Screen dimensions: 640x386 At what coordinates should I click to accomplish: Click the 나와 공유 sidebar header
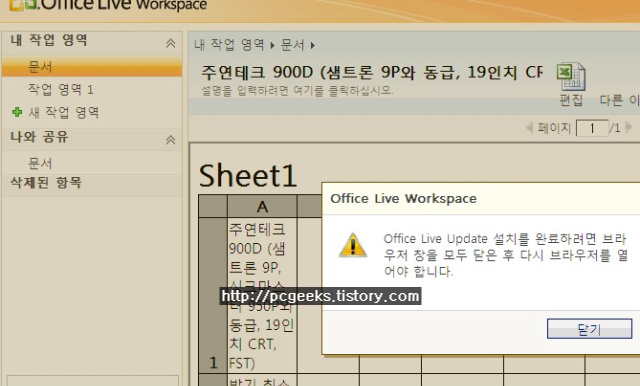pos(39,137)
